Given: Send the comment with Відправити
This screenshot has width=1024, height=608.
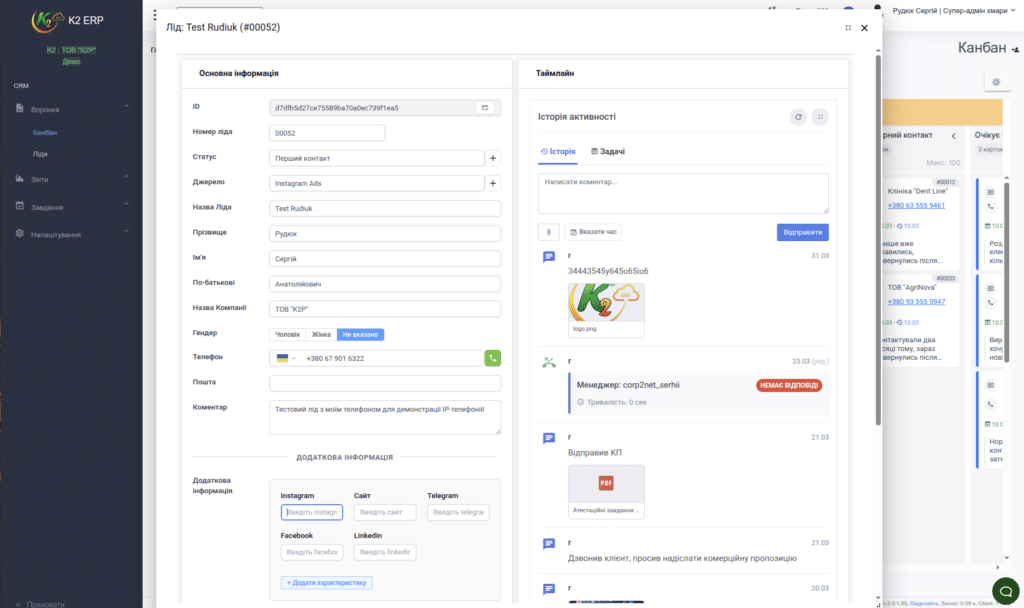Looking at the screenshot, I should pyautogui.click(x=803, y=232).
